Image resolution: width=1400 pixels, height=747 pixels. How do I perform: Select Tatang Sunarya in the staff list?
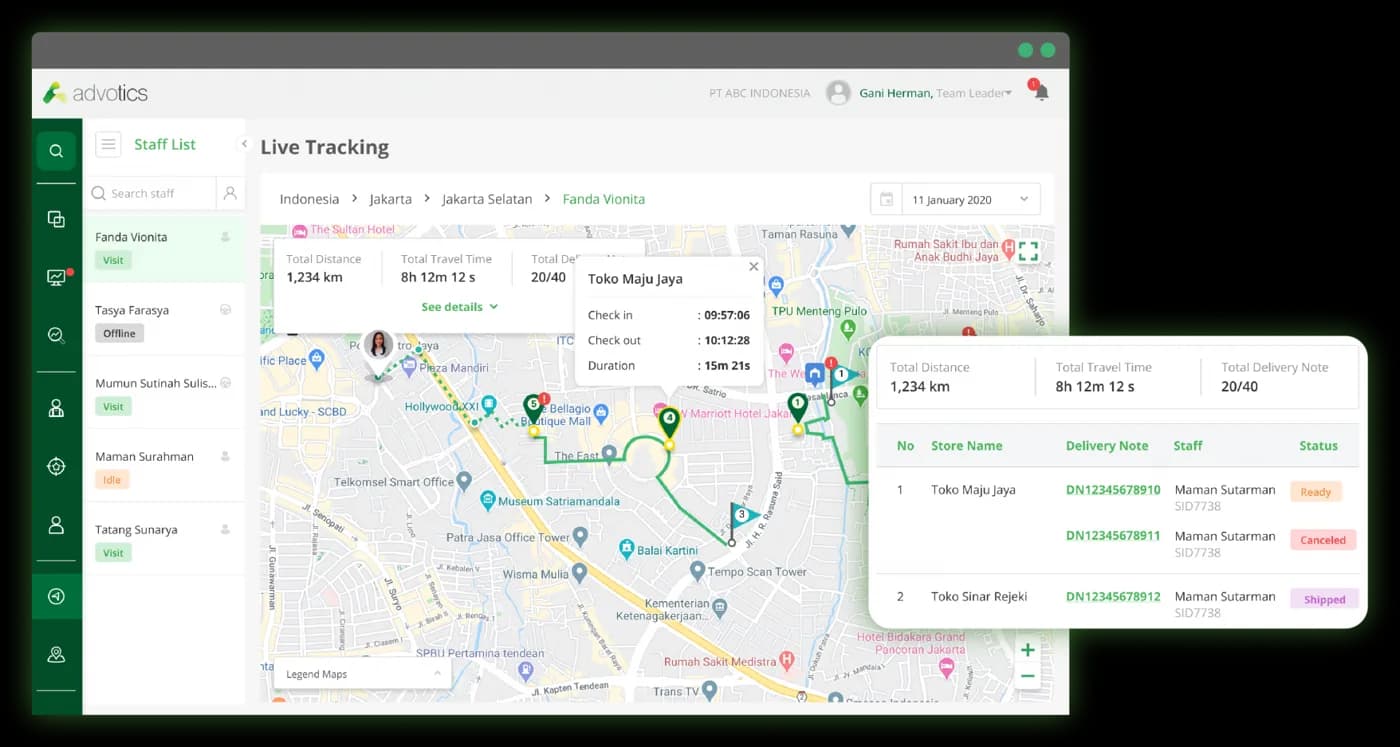(x=164, y=540)
